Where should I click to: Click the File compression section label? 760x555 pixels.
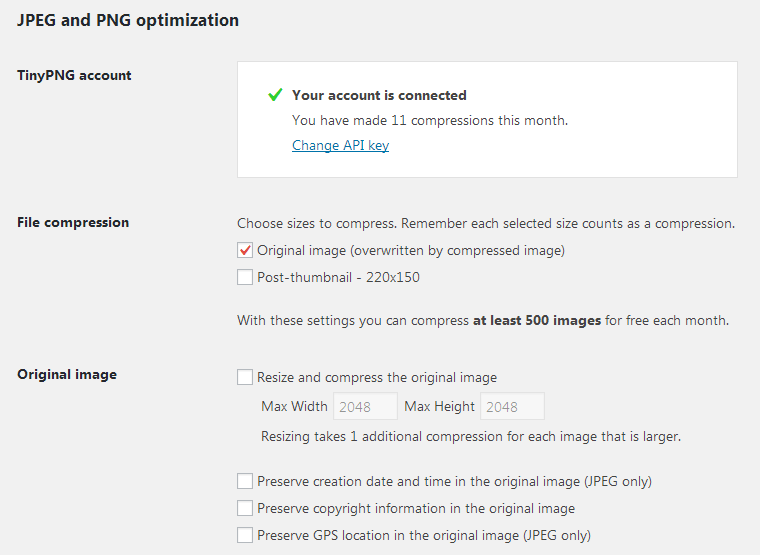[73, 222]
